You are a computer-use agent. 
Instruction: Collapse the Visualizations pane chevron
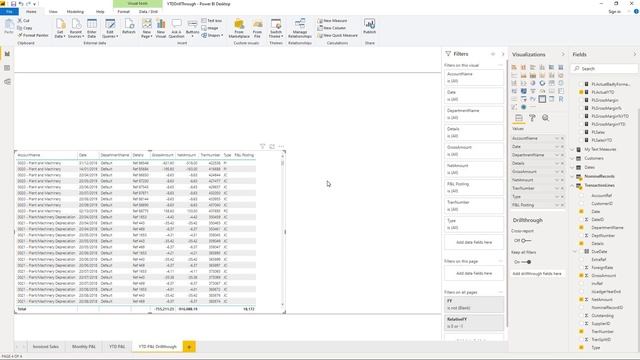(563, 54)
